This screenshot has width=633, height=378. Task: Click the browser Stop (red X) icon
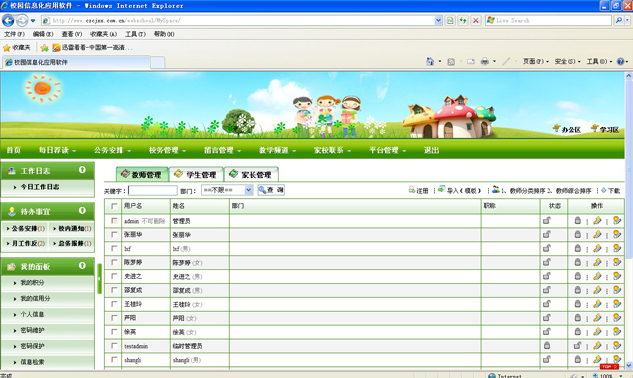pyautogui.click(x=476, y=20)
